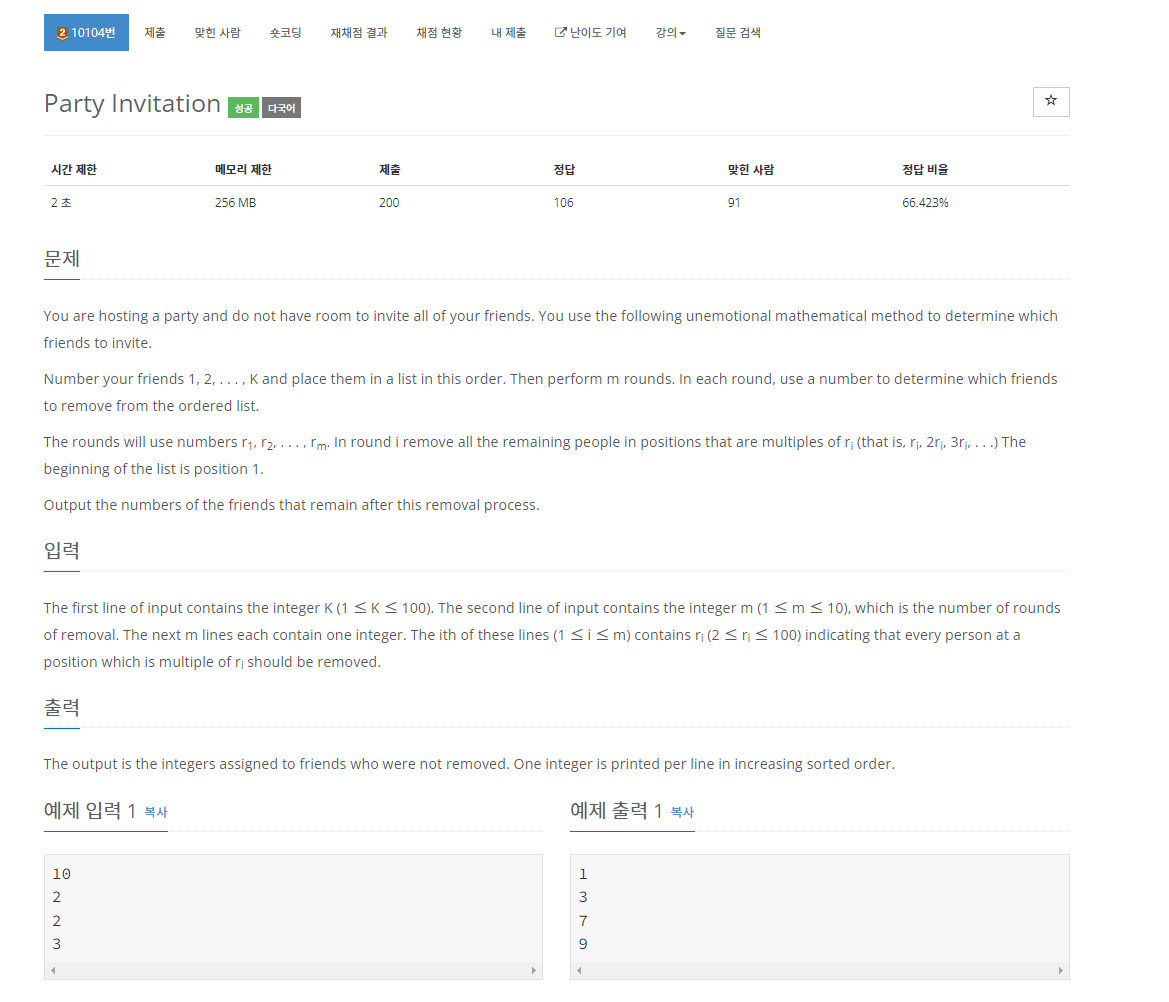Open the 재채점 결과 tab
The width and height of the screenshot is (1169, 1002).
(359, 33)
